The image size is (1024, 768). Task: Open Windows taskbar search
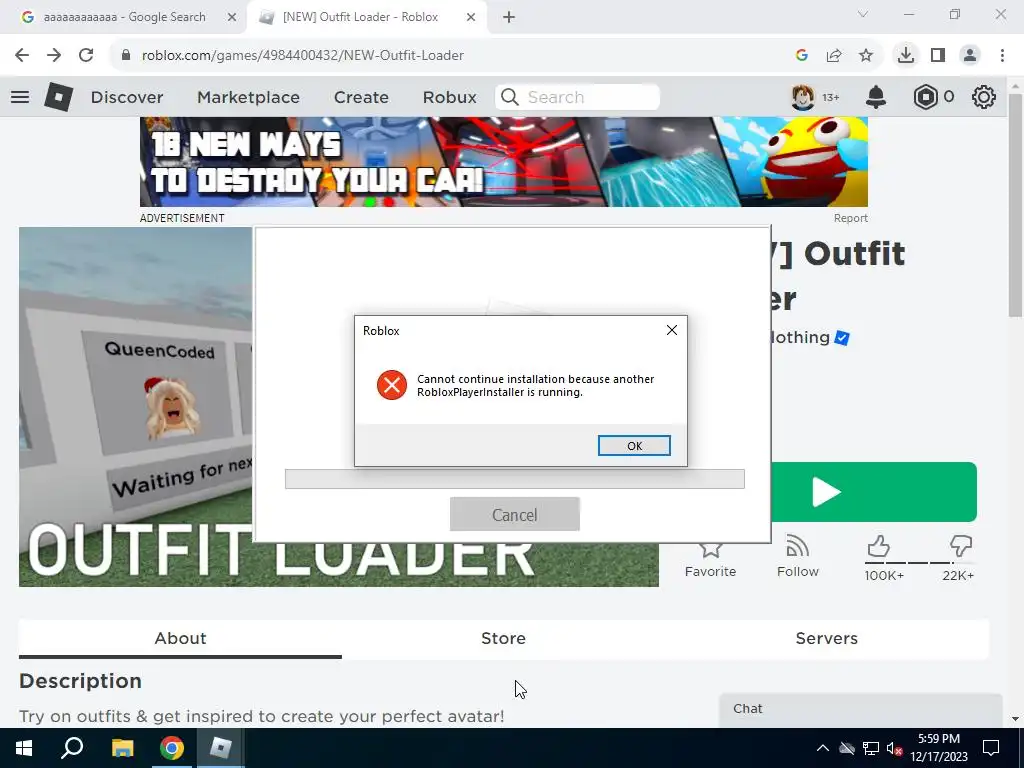click(x=72, y=748)
